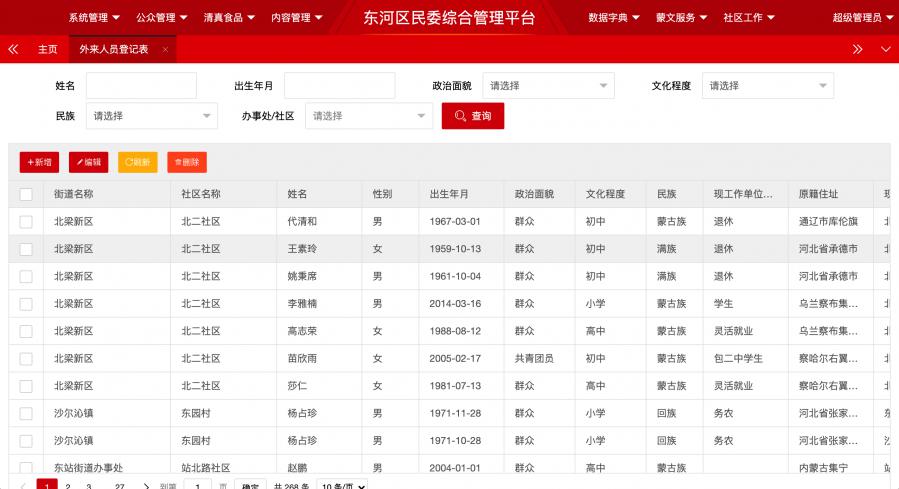Close the 外来人员登记表 tab
The height and width of the screenshot is (489, 899).
point(165,49)
